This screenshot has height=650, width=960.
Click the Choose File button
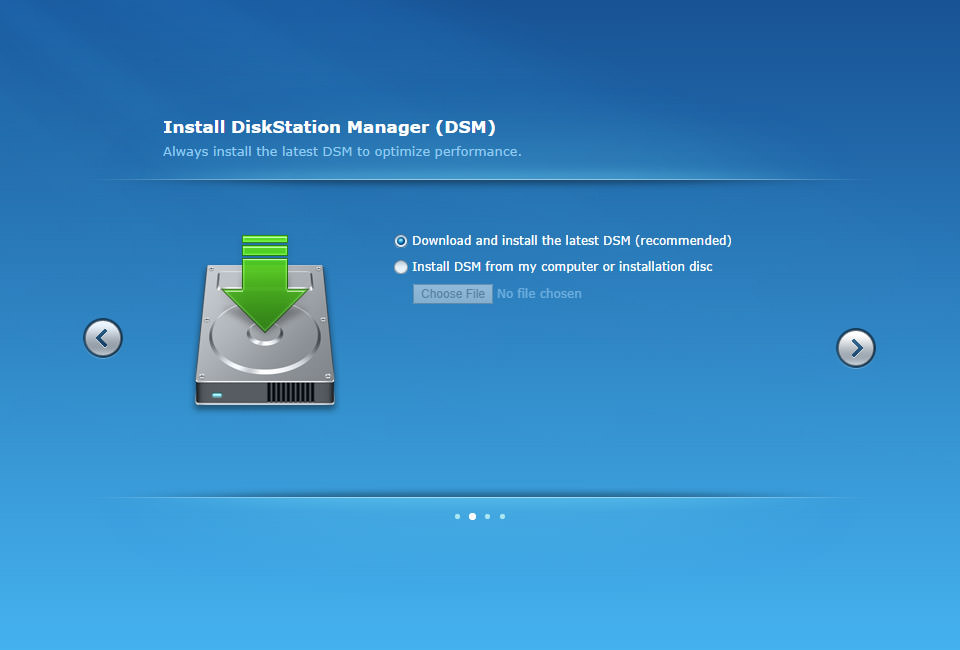click(452, 294)
